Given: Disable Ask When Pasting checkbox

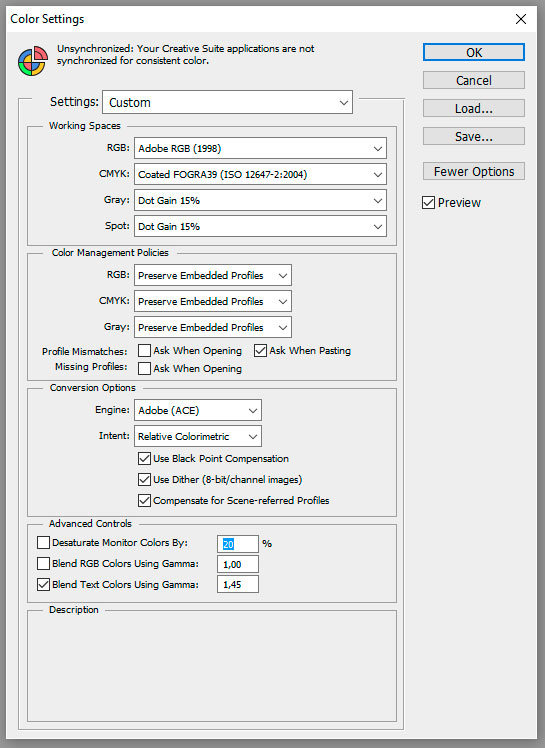Looking at the screenshot, I should point(260,351).
